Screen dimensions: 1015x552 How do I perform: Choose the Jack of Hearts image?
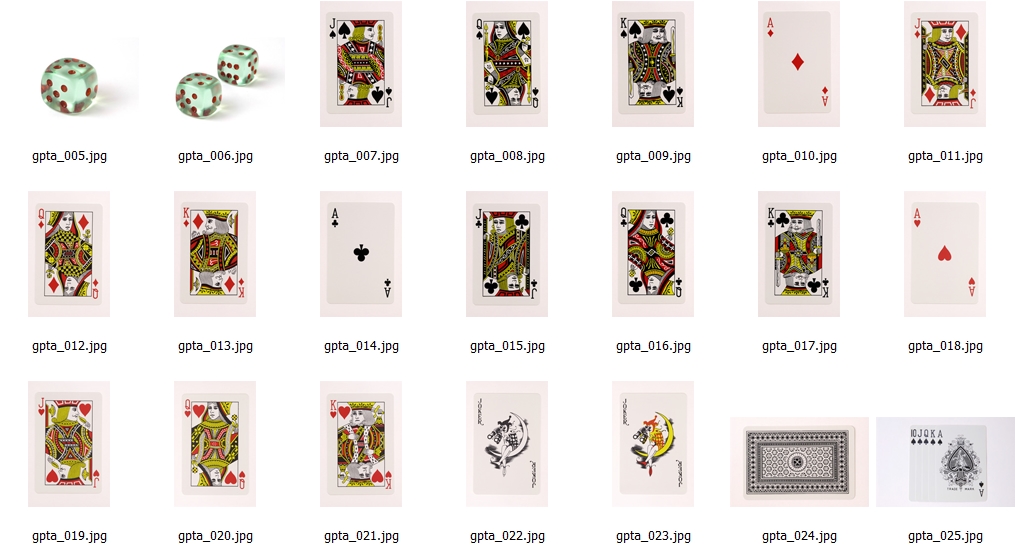click(x=69, y=444)
